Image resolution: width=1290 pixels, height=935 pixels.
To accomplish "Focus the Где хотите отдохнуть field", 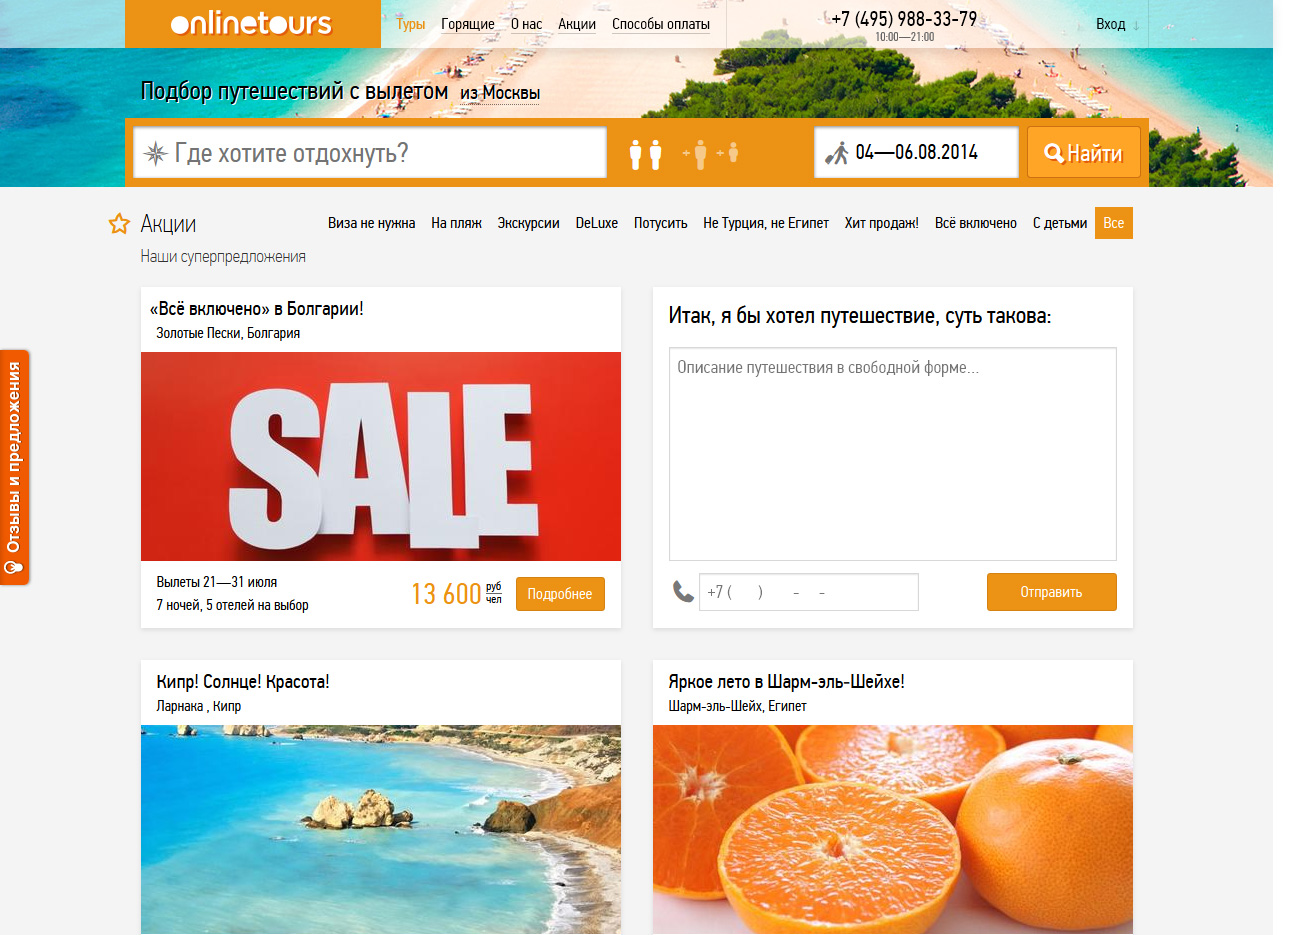I will click(370, 153).
